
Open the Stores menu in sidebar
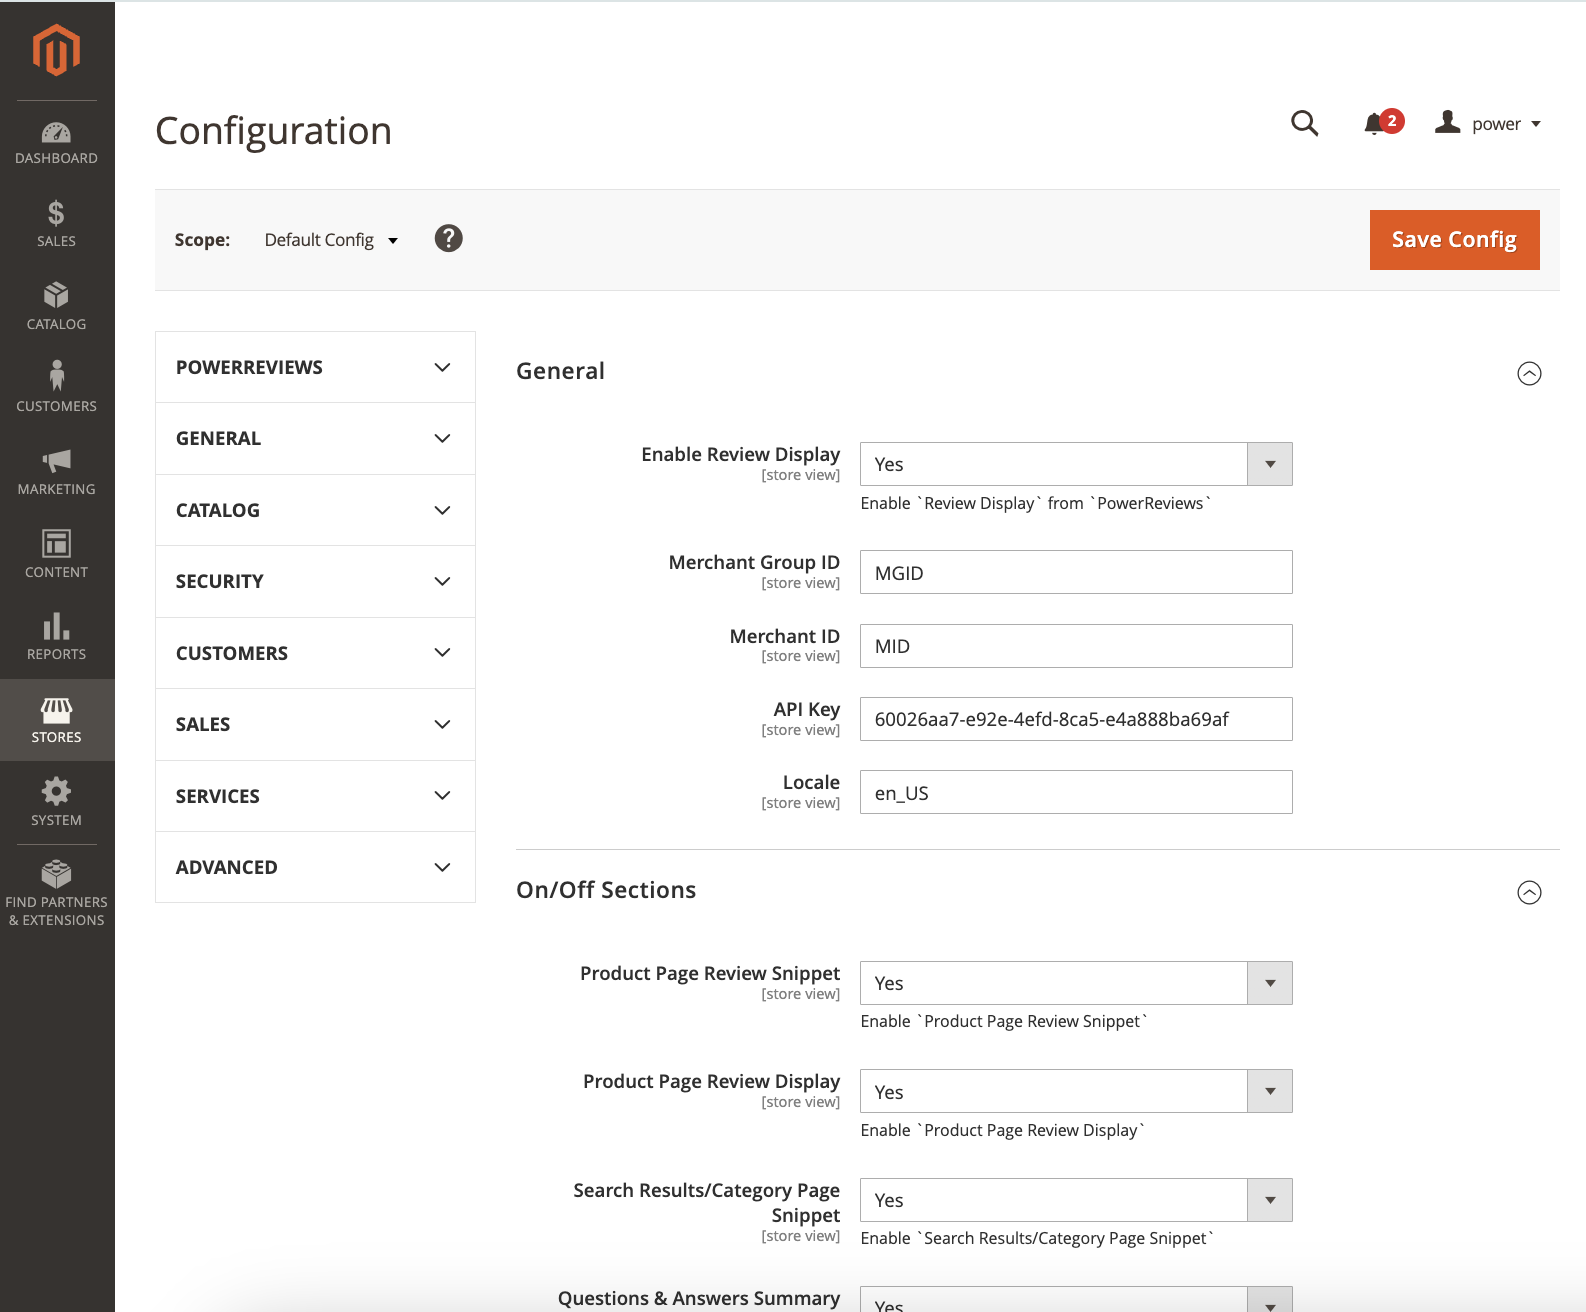point(57,720)
